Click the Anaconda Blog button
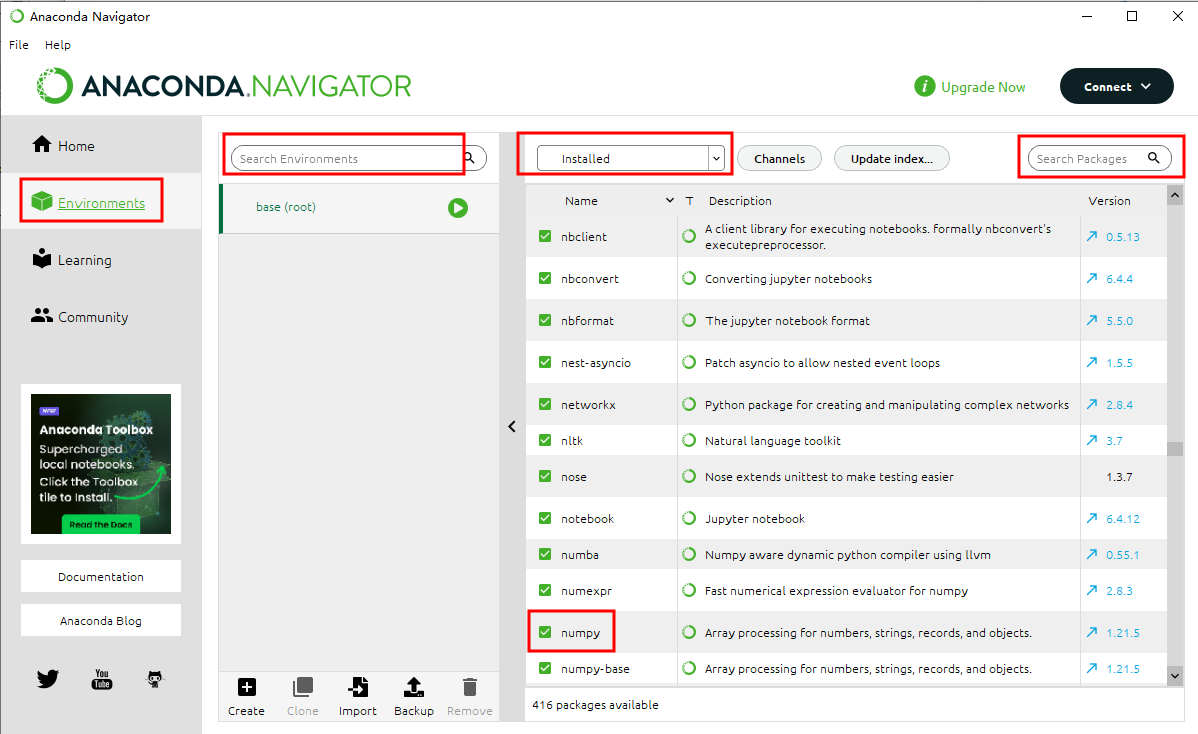 [101, 620]
